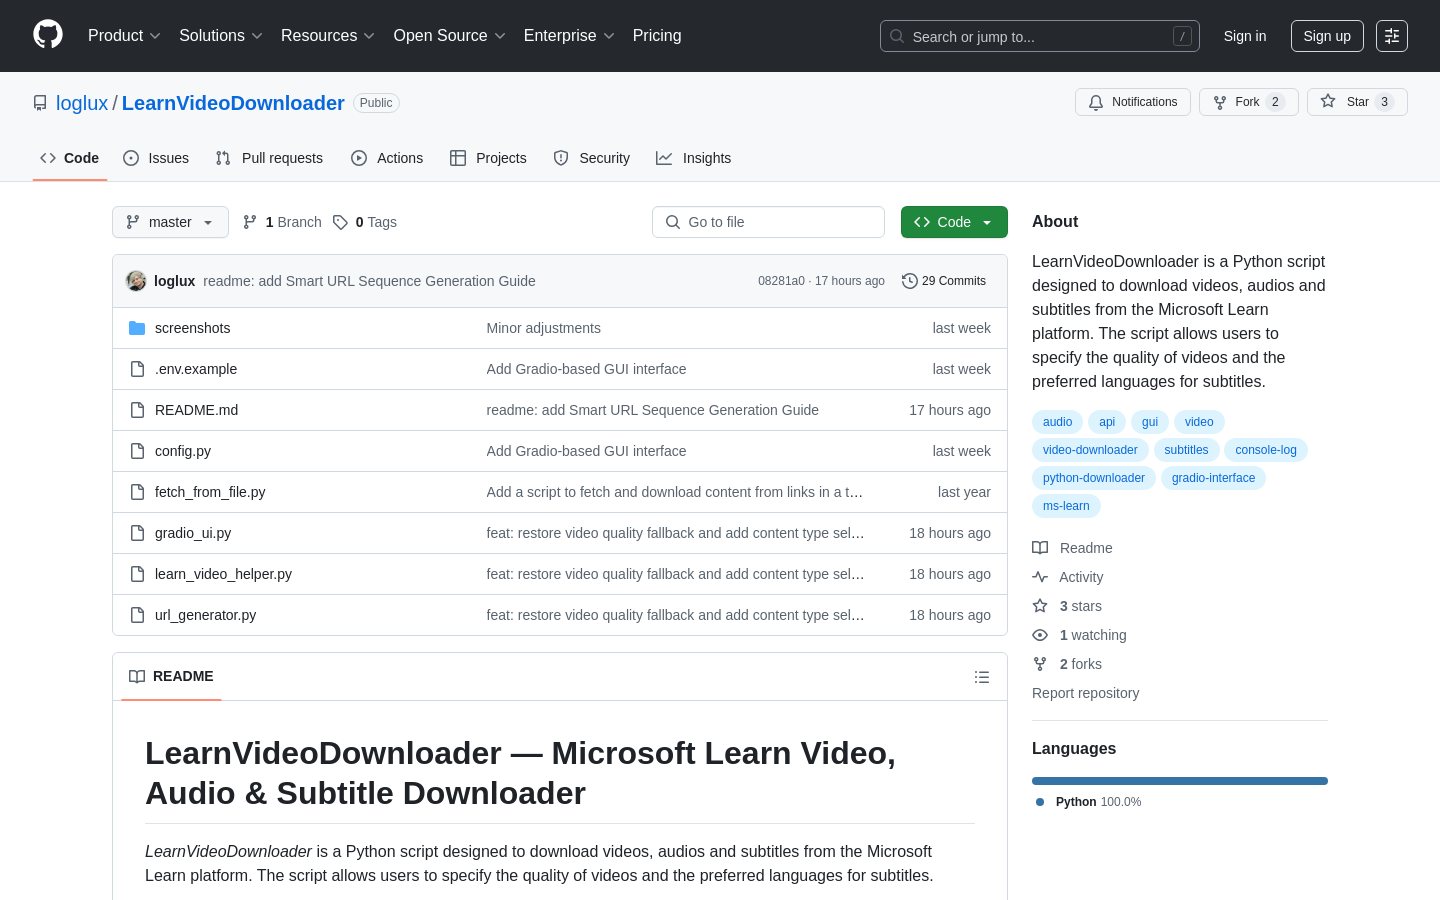
Task: Click the Notifications bell button
Action: tap(1133, 102)
